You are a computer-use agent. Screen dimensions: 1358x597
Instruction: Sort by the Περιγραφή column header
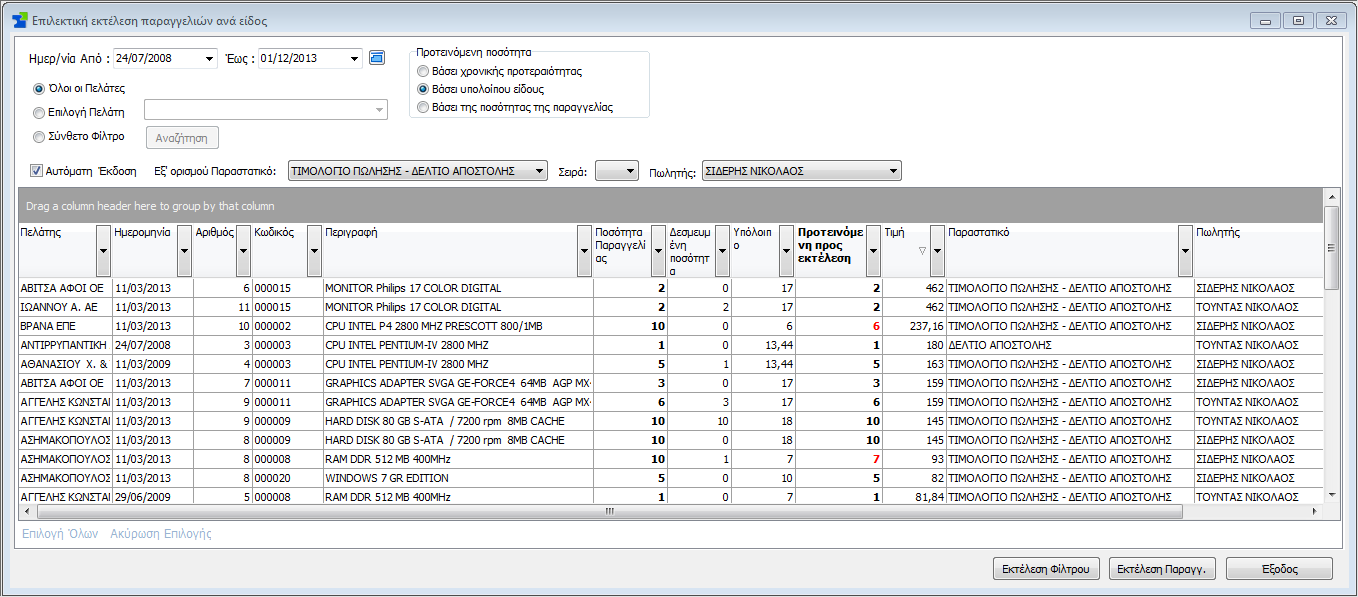click(x=451, y=250)
